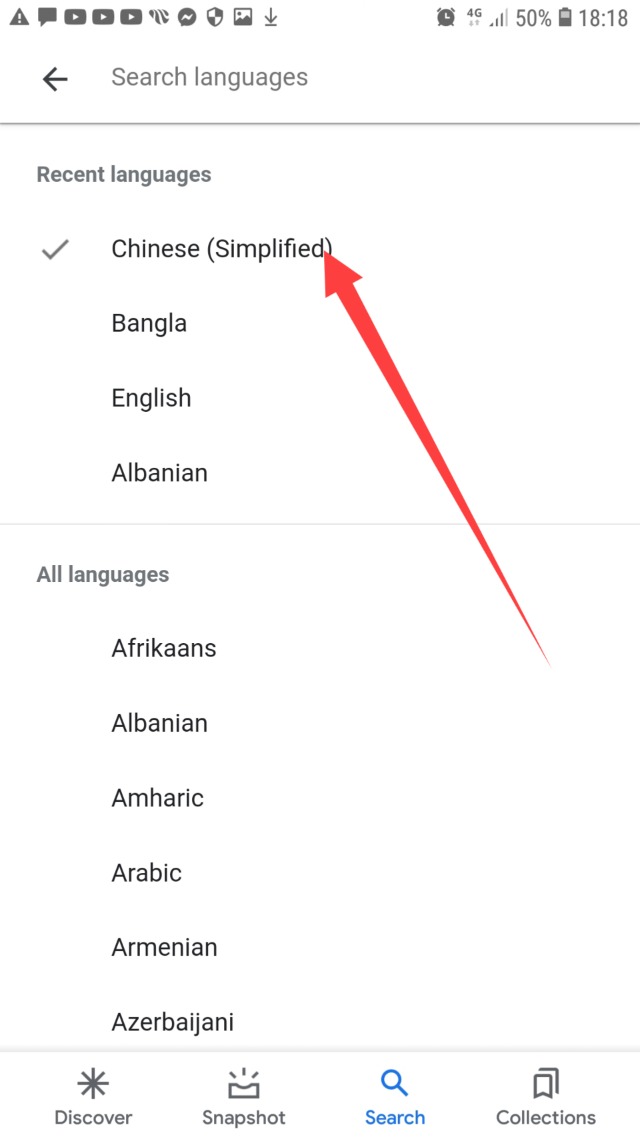Pick Afrikaans from All languages
This screenshot has height=1137, width=640.
(x=164, y=648)
